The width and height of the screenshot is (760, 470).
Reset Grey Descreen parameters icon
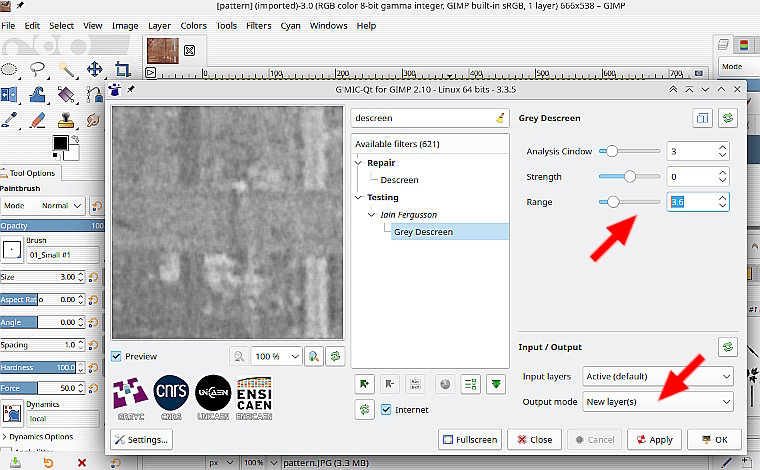pos(728,118)
